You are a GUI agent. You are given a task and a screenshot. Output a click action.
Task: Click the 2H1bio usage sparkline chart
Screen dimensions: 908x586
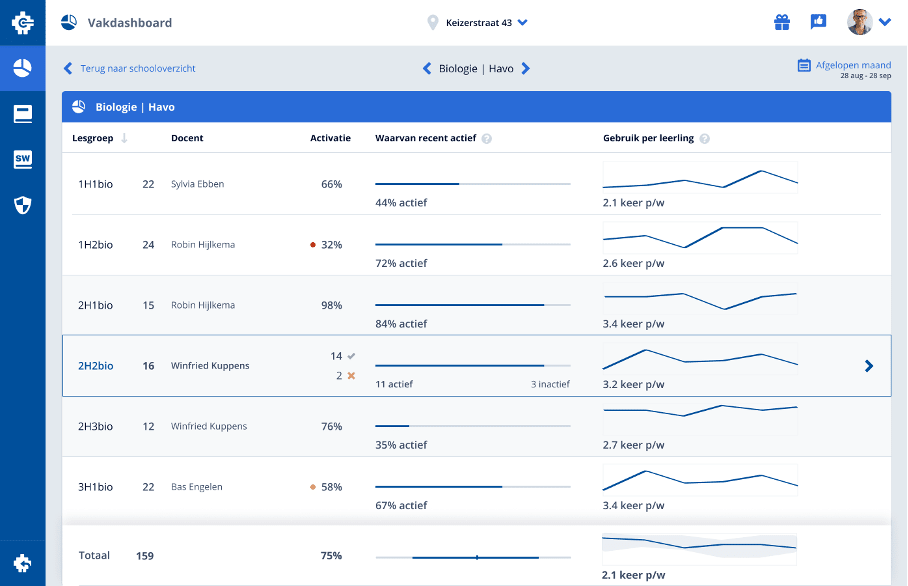pyautogui.click(x=700, y=300)
